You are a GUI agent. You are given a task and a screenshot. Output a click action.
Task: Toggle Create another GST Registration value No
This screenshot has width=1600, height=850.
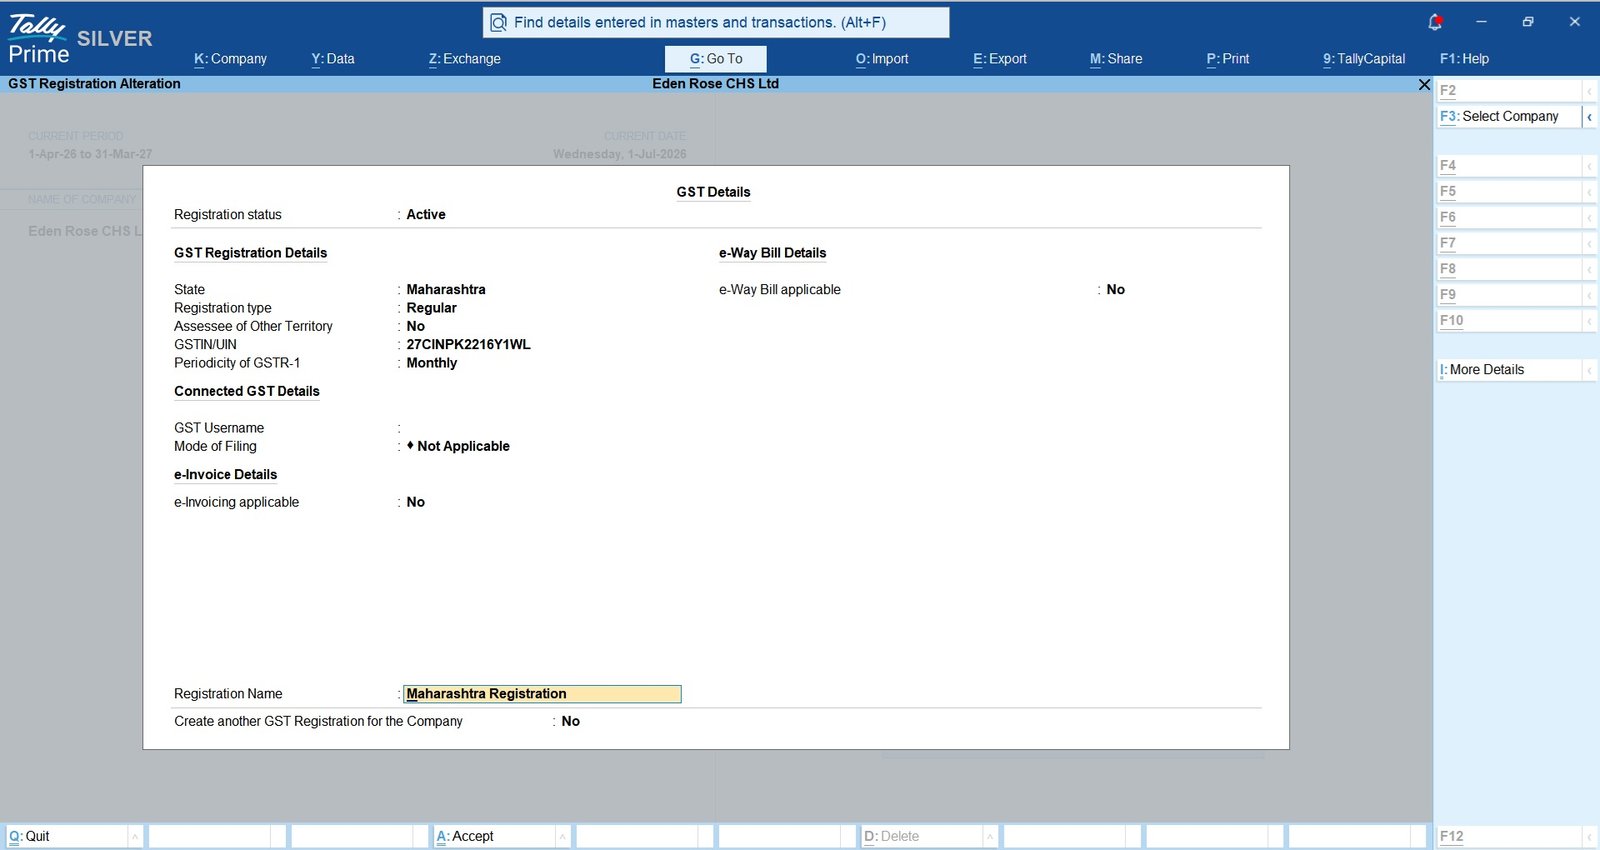tap(570, 721)
